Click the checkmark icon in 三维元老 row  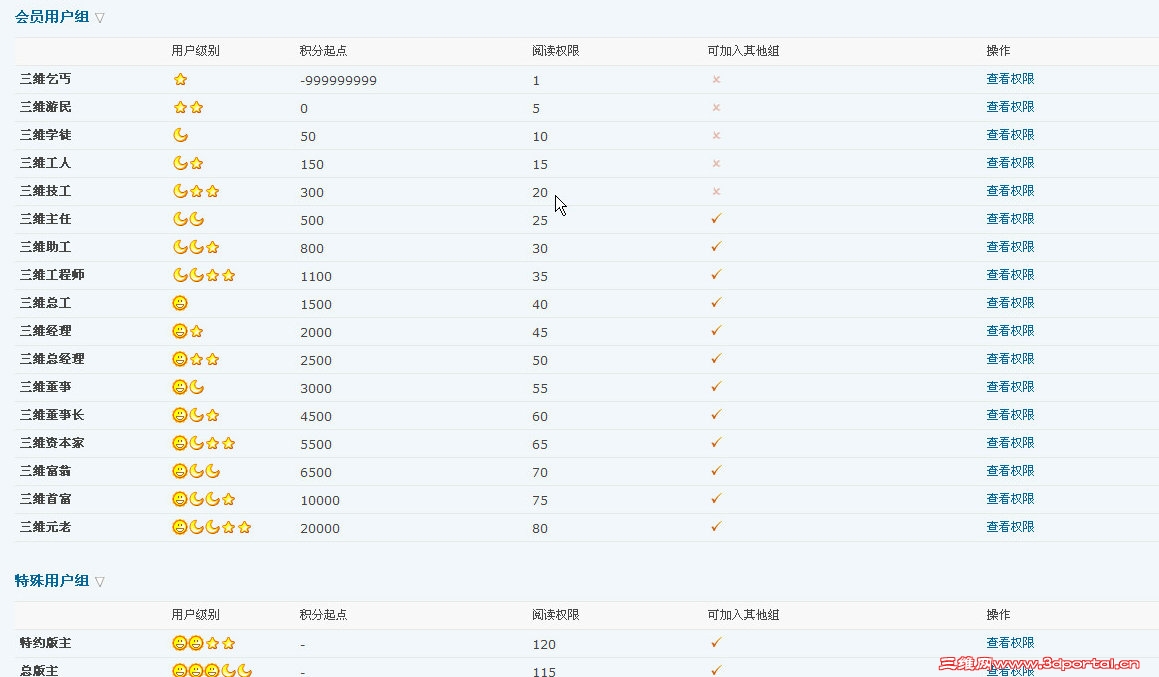pyautogui.click(x=716, y=527)
